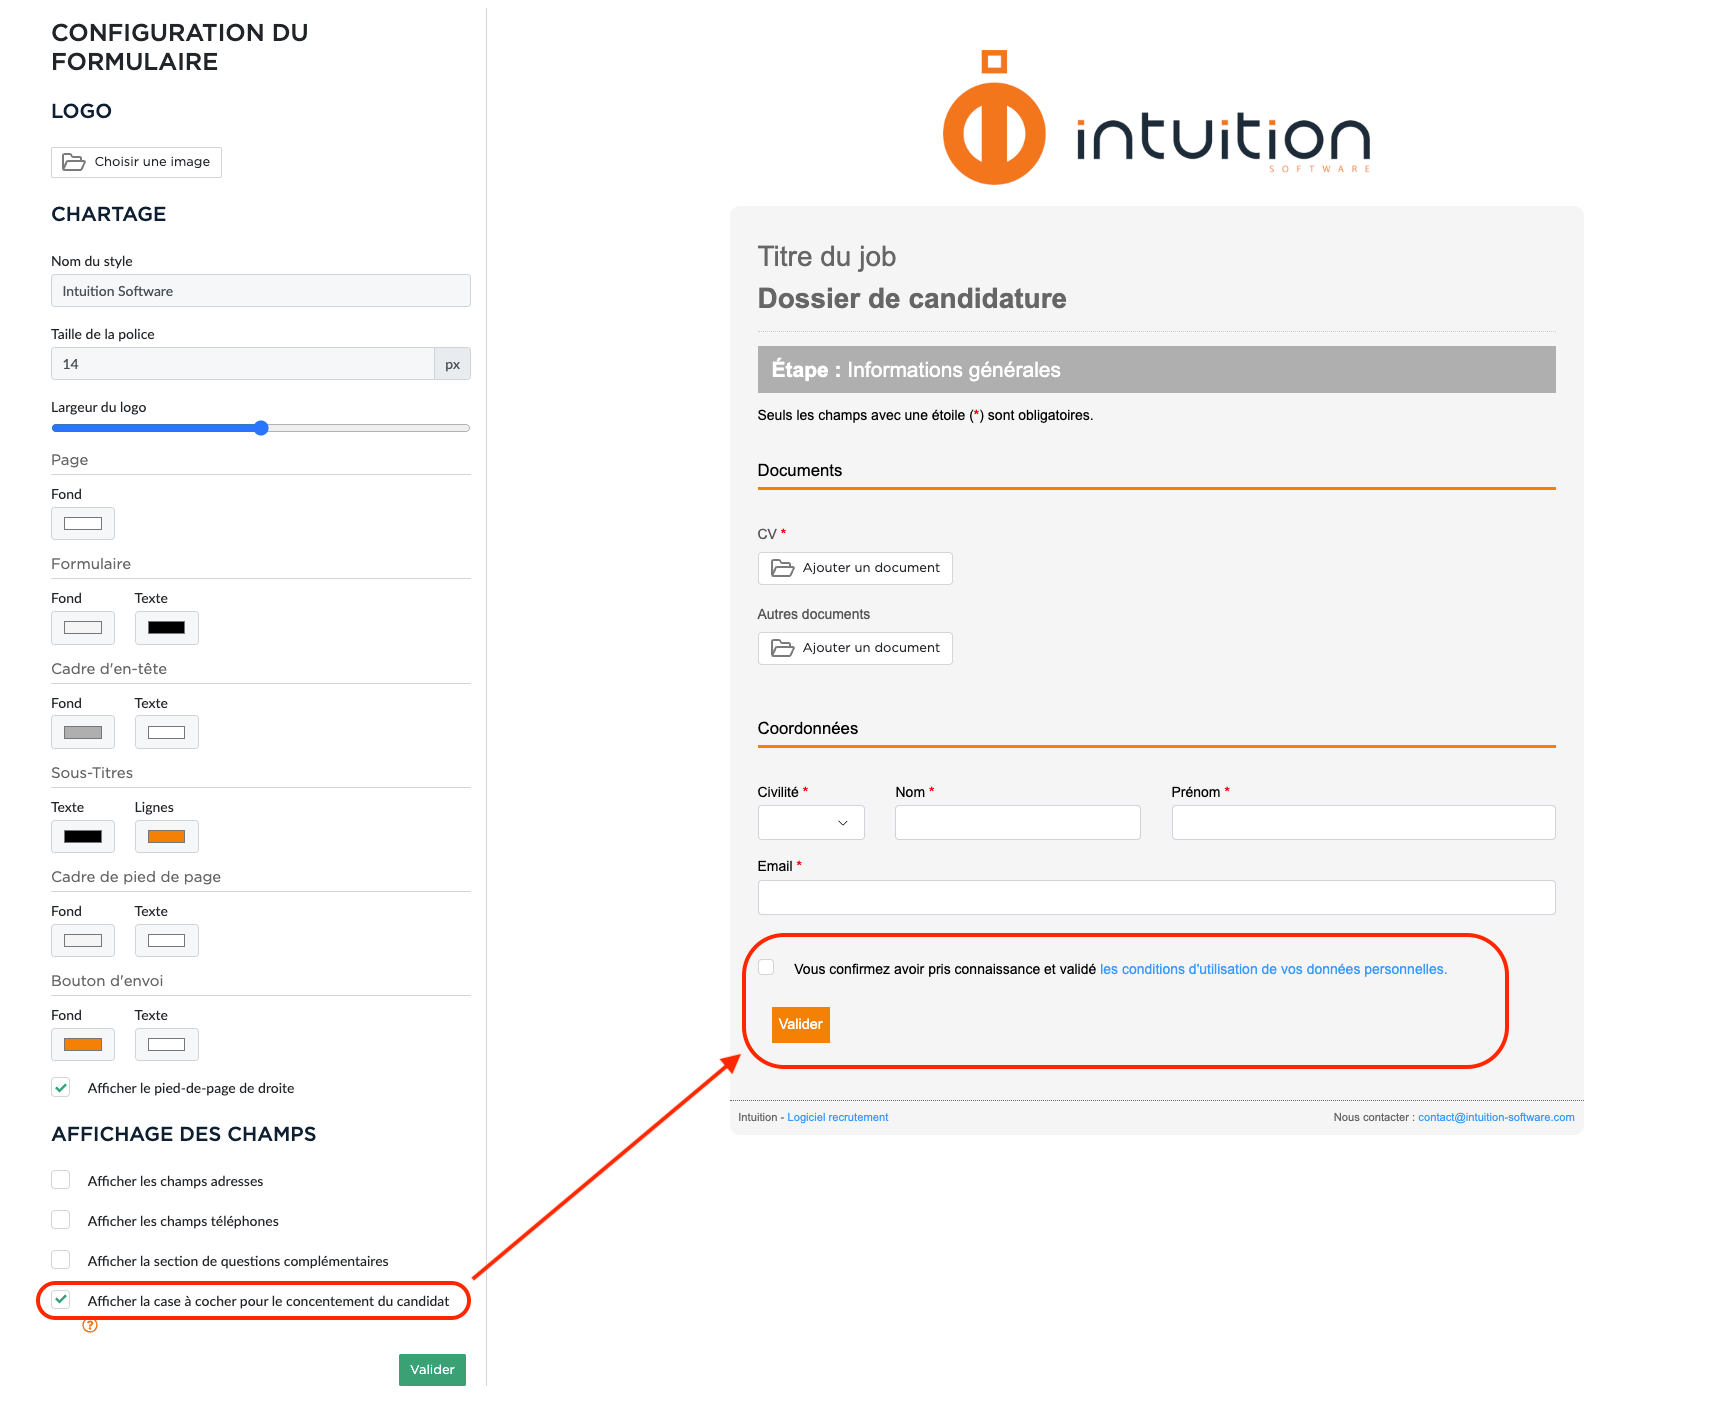Click the Coordonnées section heading
1734x1418 pixels.
click(808, 729)
